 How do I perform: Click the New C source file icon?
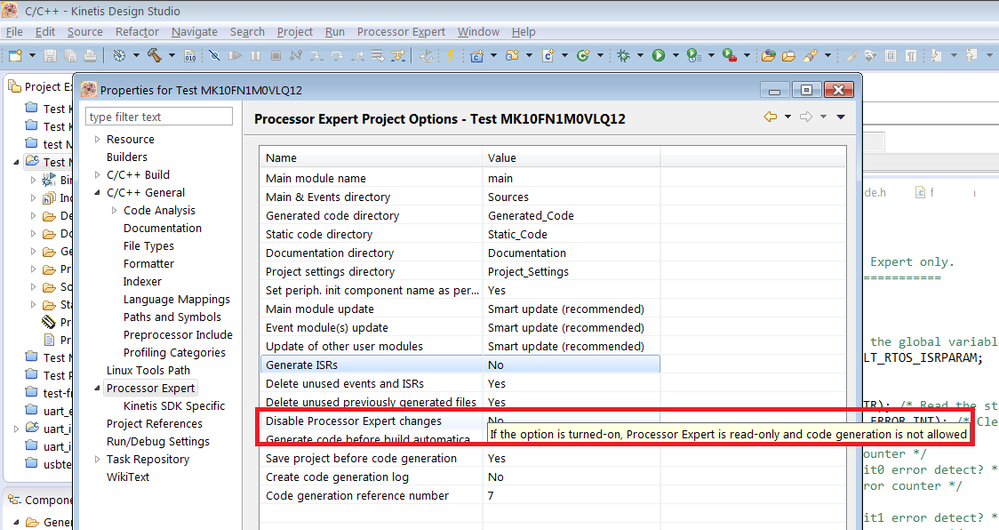548,56
